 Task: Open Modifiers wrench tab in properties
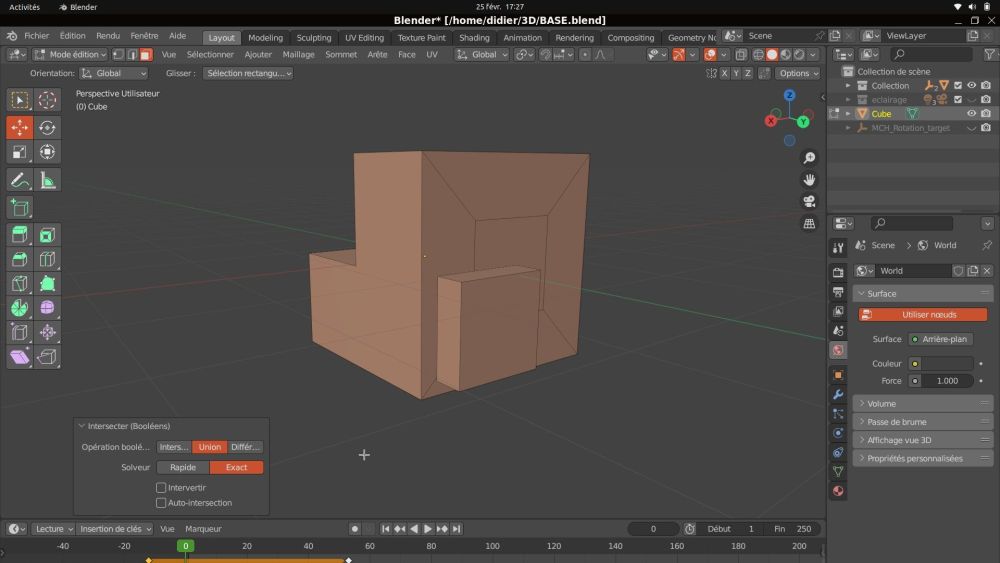(x=838, y=395)
